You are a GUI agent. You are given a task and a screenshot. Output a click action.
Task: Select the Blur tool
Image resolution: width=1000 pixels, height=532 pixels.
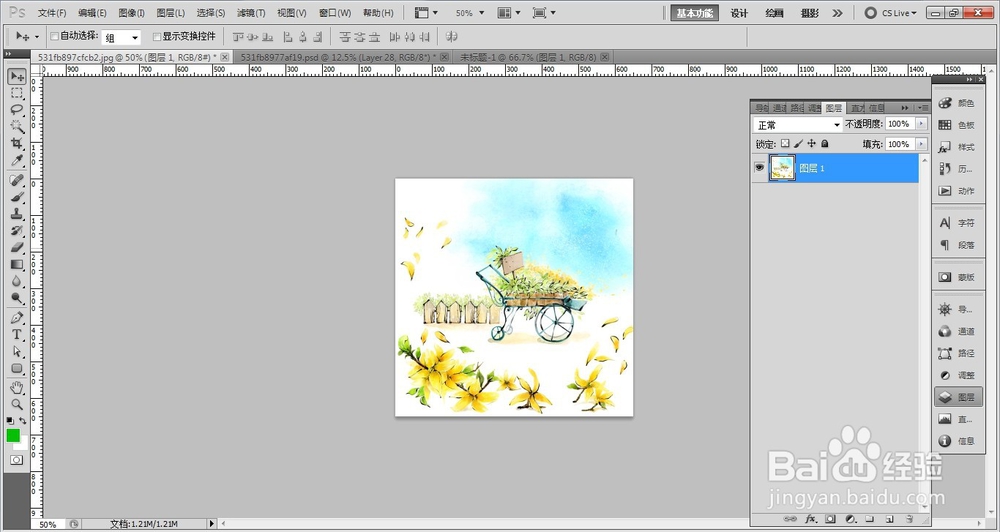click(17, 281)
